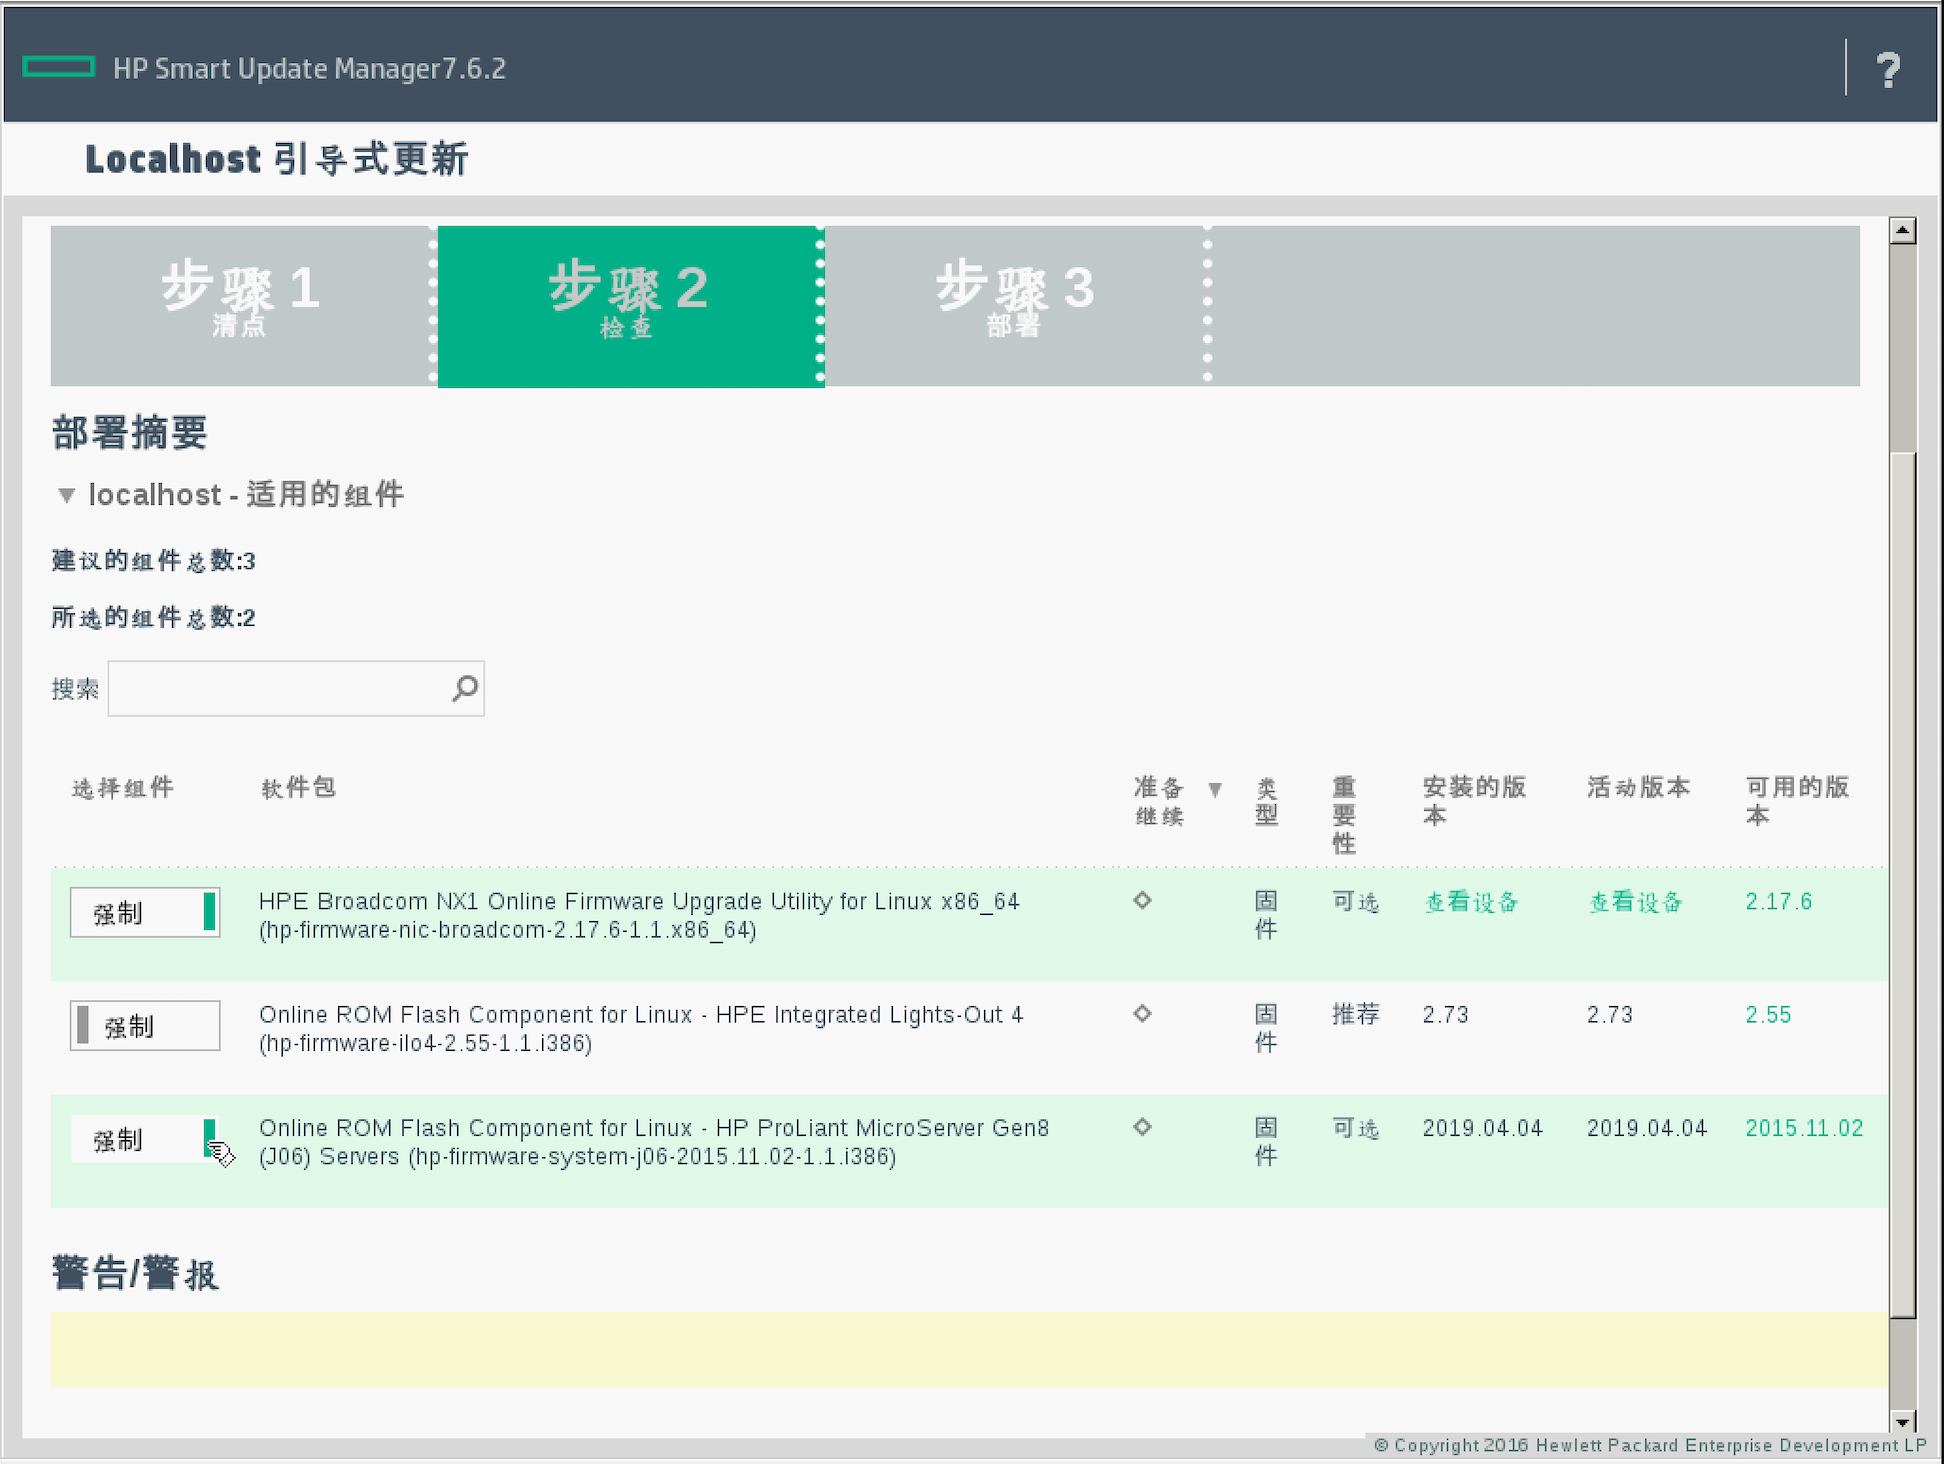This screenshot has height=1464, width=1944.
Task: Click installed version 2019.04.04 cell
Action: [x=1482, y=1127]
